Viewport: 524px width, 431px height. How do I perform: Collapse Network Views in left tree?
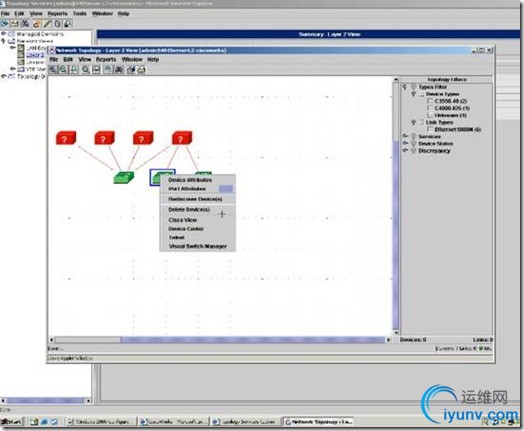click(x=4, y=41)
